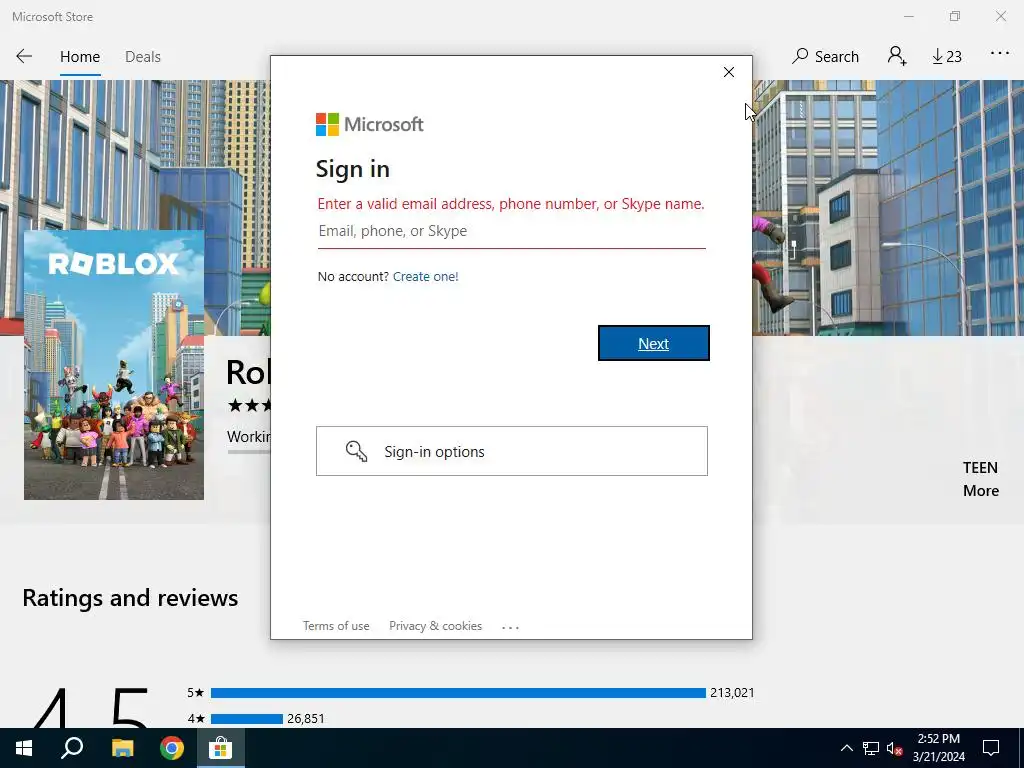Viewport: 1024px width, 768px height.
Task: Click the muted volume tray icon
Action: 894,748
